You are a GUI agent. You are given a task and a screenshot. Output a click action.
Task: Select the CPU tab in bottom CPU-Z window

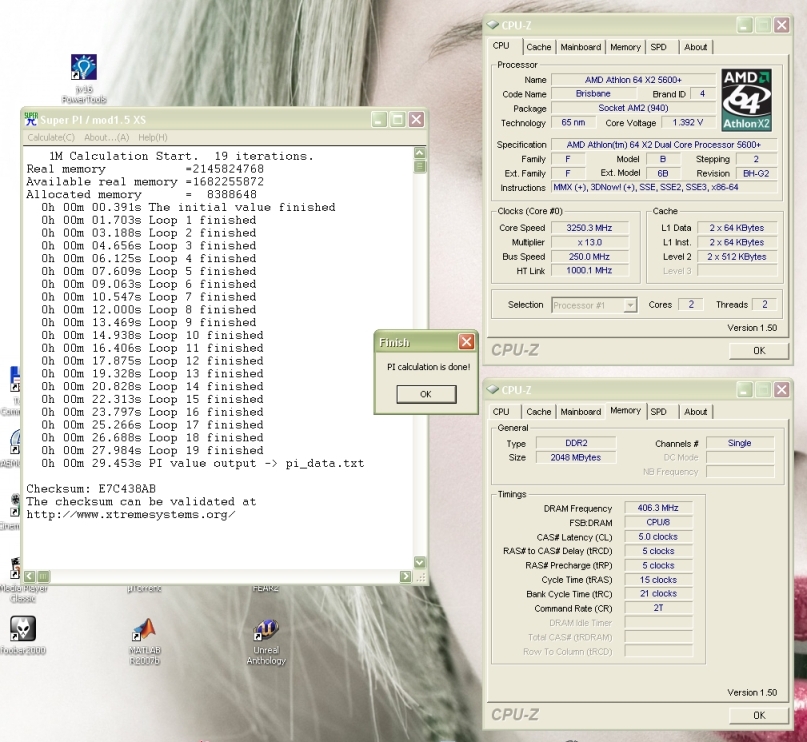click(501, 411)
